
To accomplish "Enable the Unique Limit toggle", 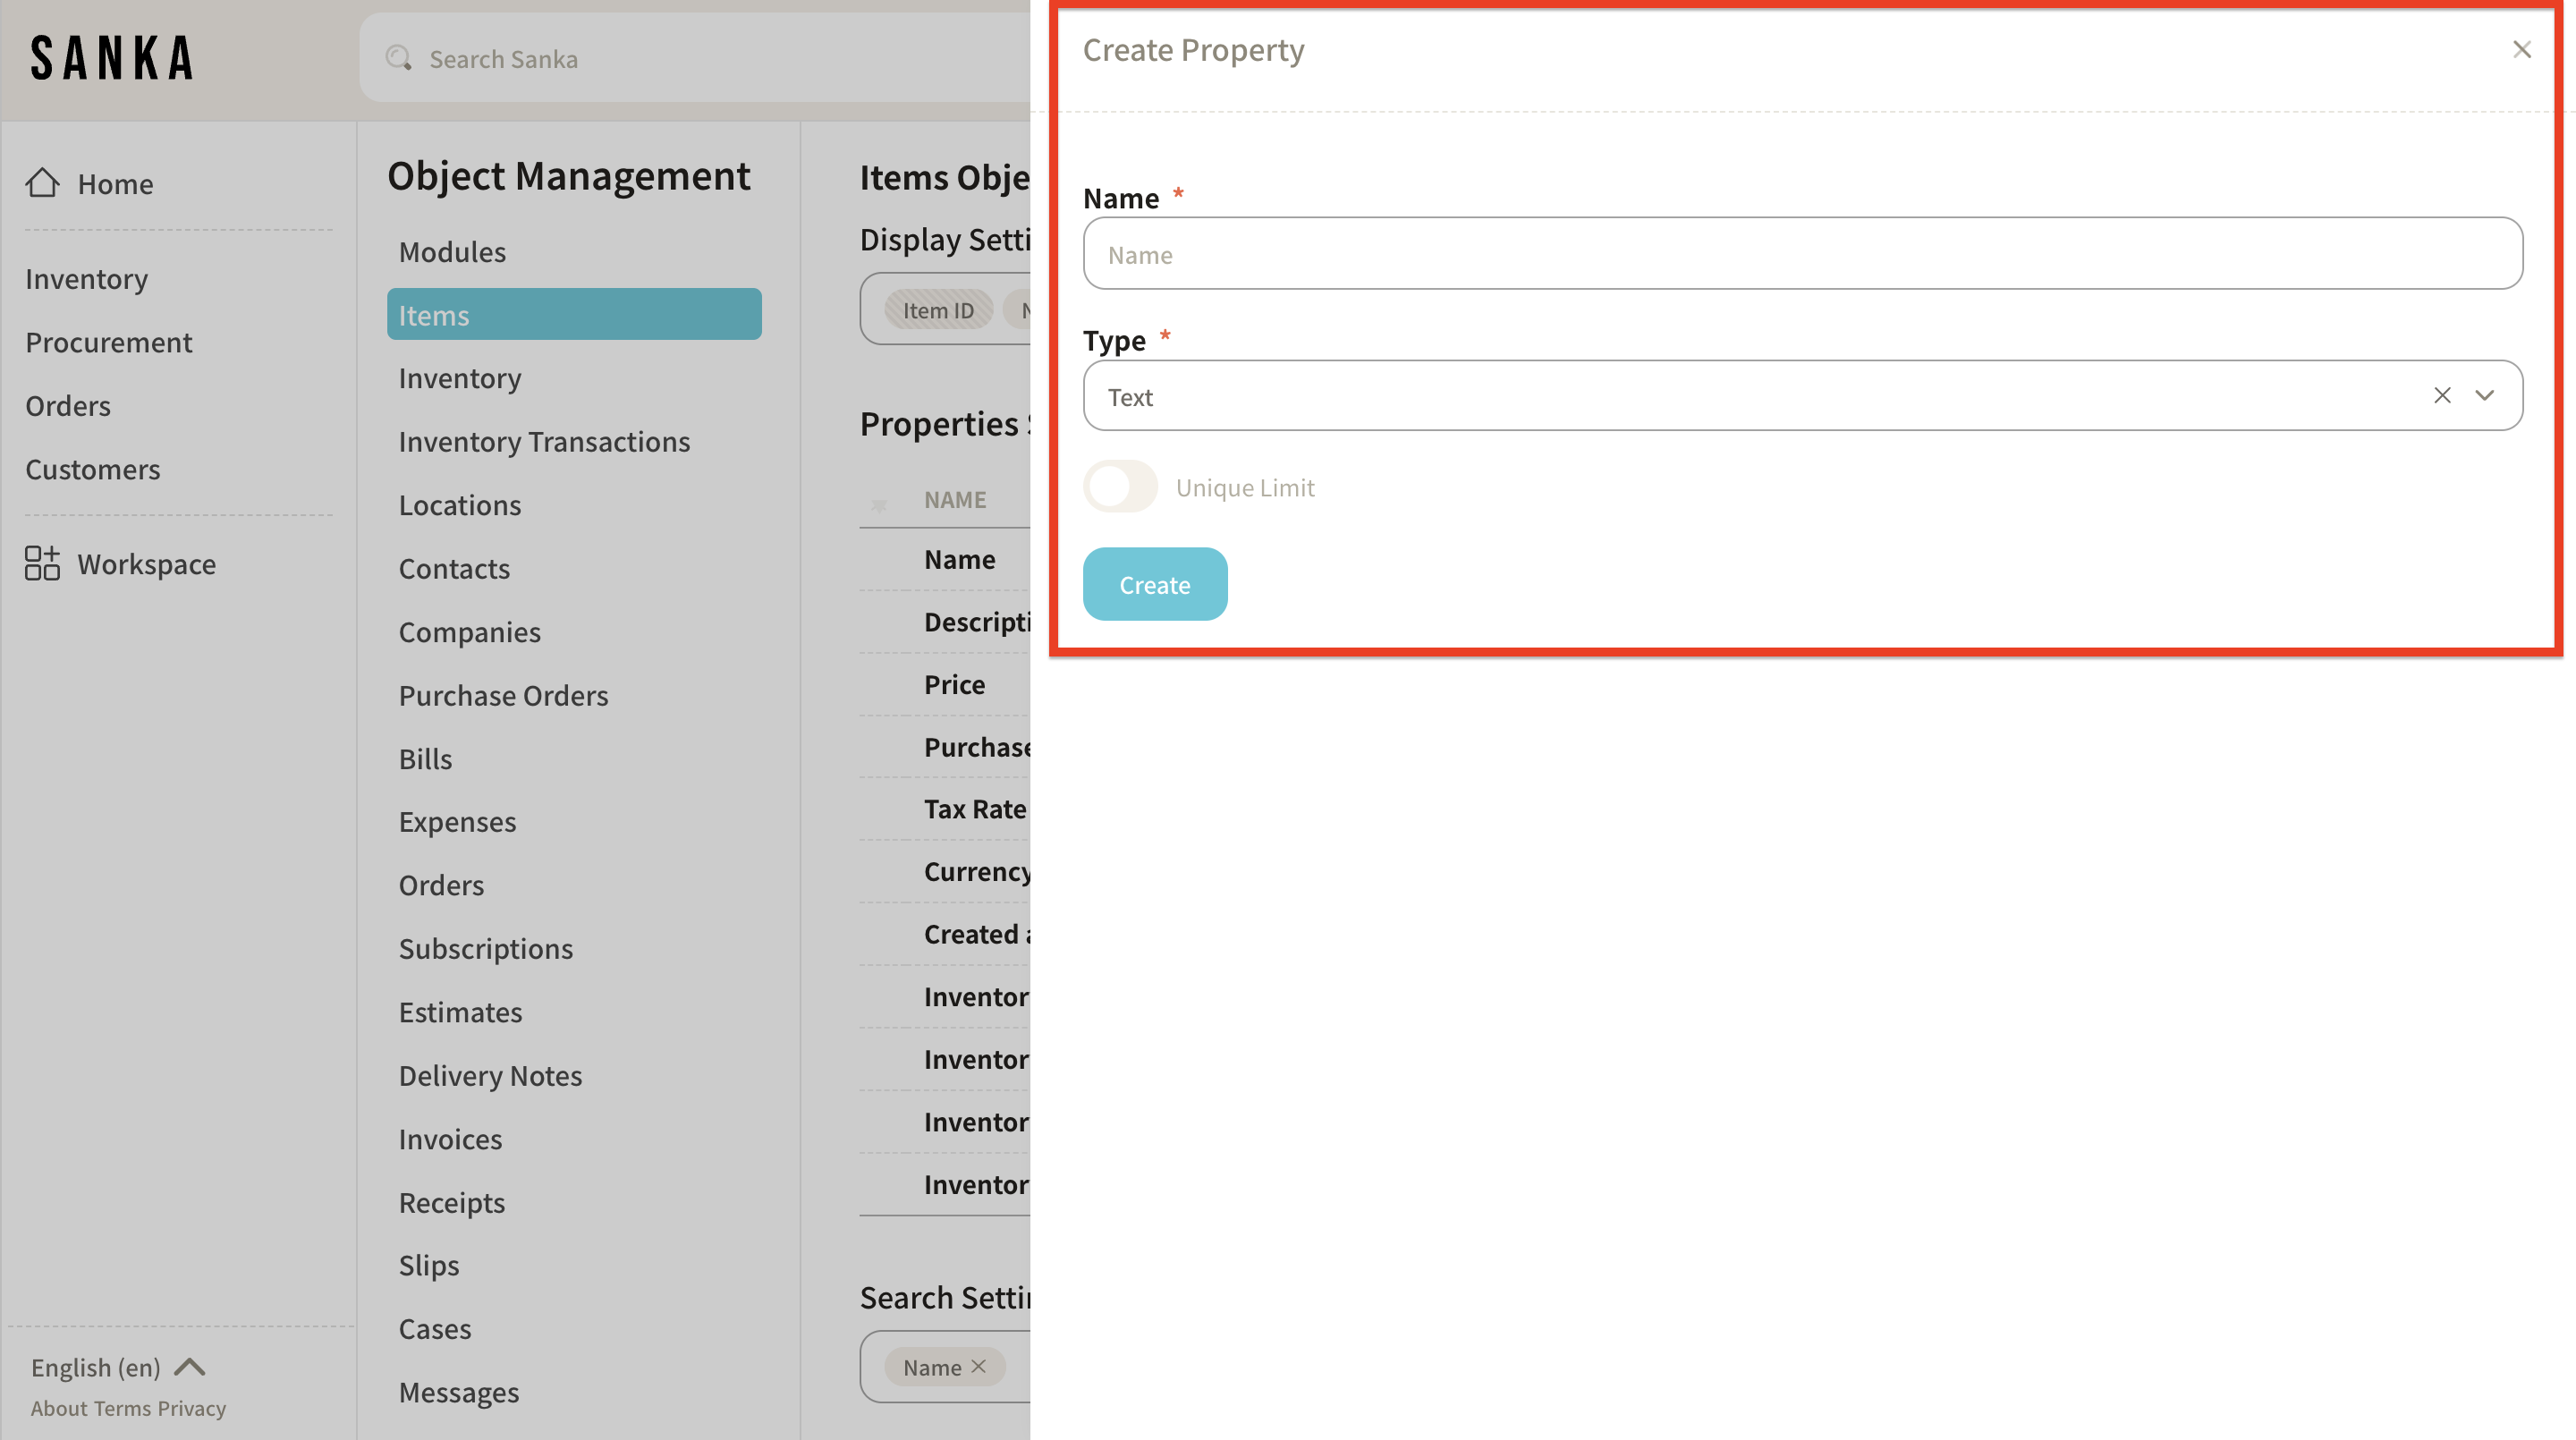I will coord(1120,487).
